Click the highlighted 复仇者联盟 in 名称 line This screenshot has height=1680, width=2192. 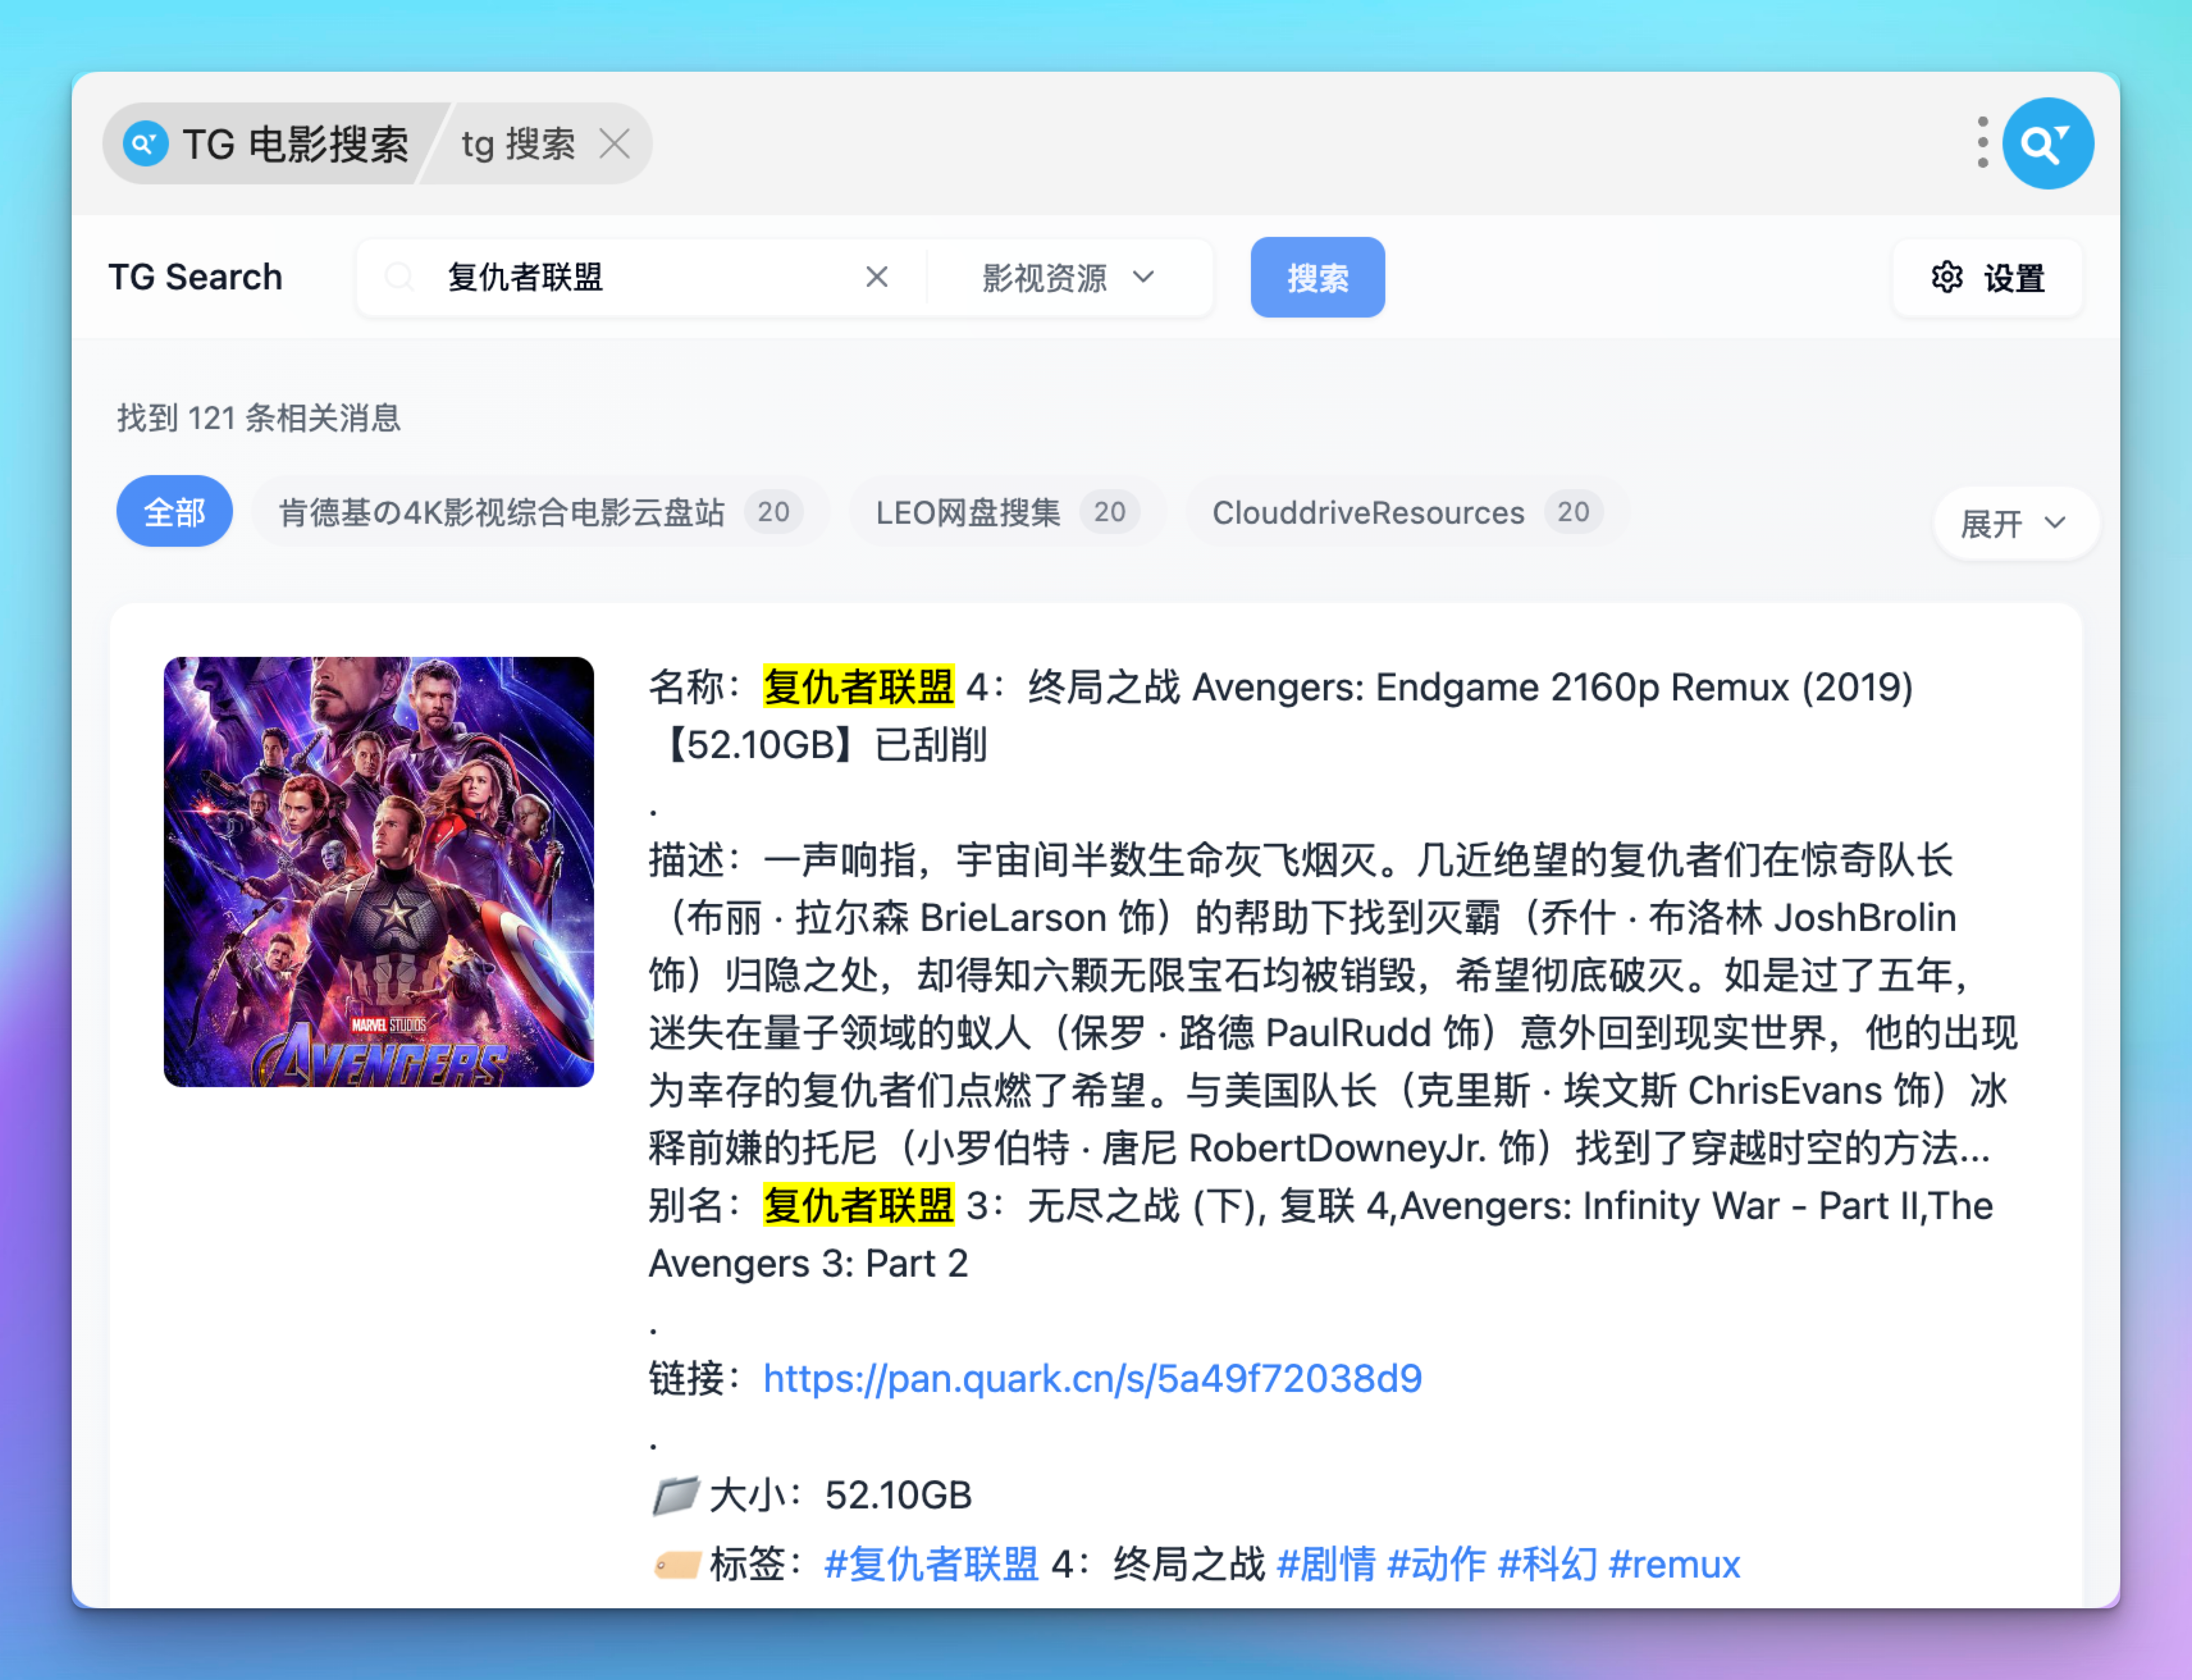tap(859, 687)
